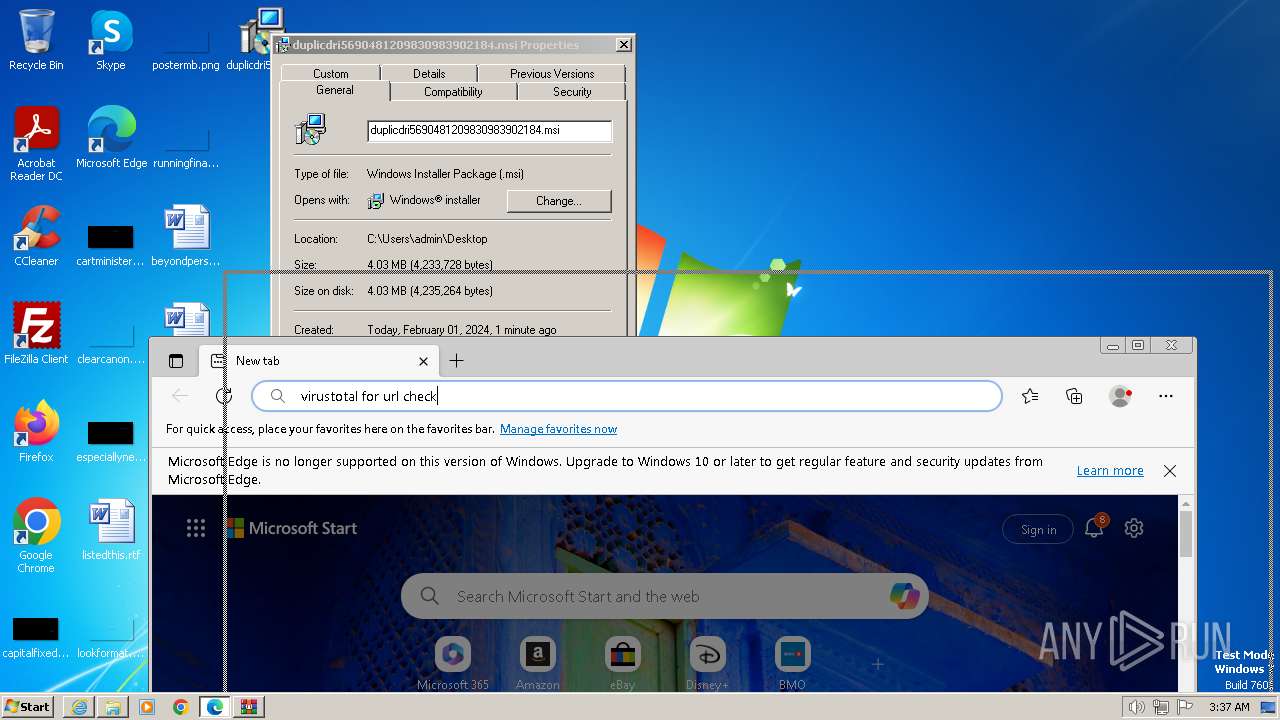Click the volume icon in system tray
This screenshot has height=720, width=1280.
click(1136, 707)
